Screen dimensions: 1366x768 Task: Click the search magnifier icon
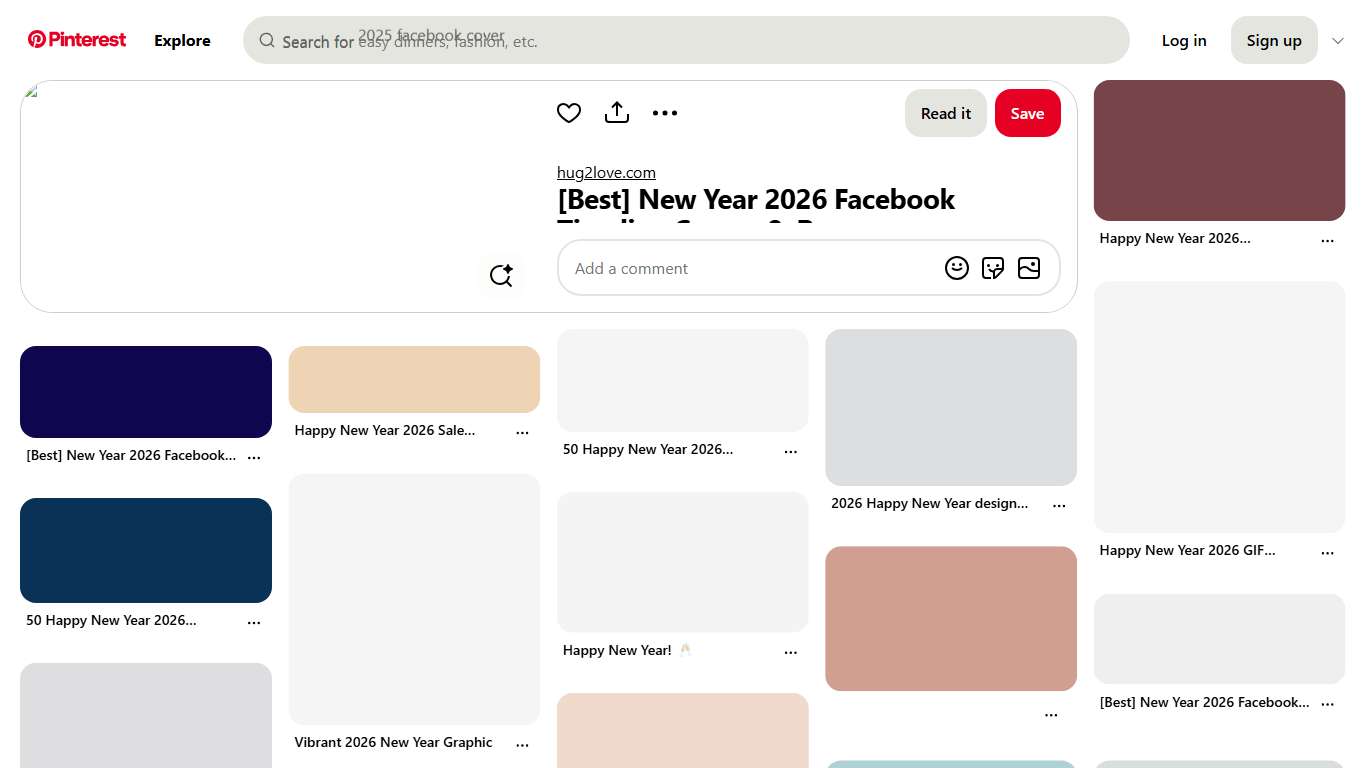click(x=267, y=40)
